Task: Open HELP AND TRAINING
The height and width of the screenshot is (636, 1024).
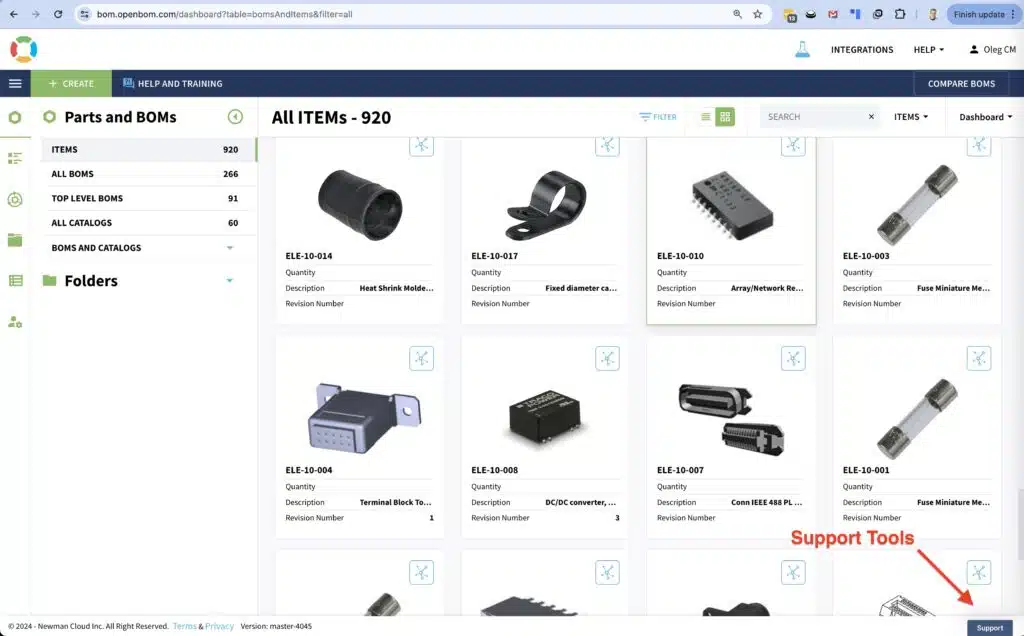Action: click(173, 84)
